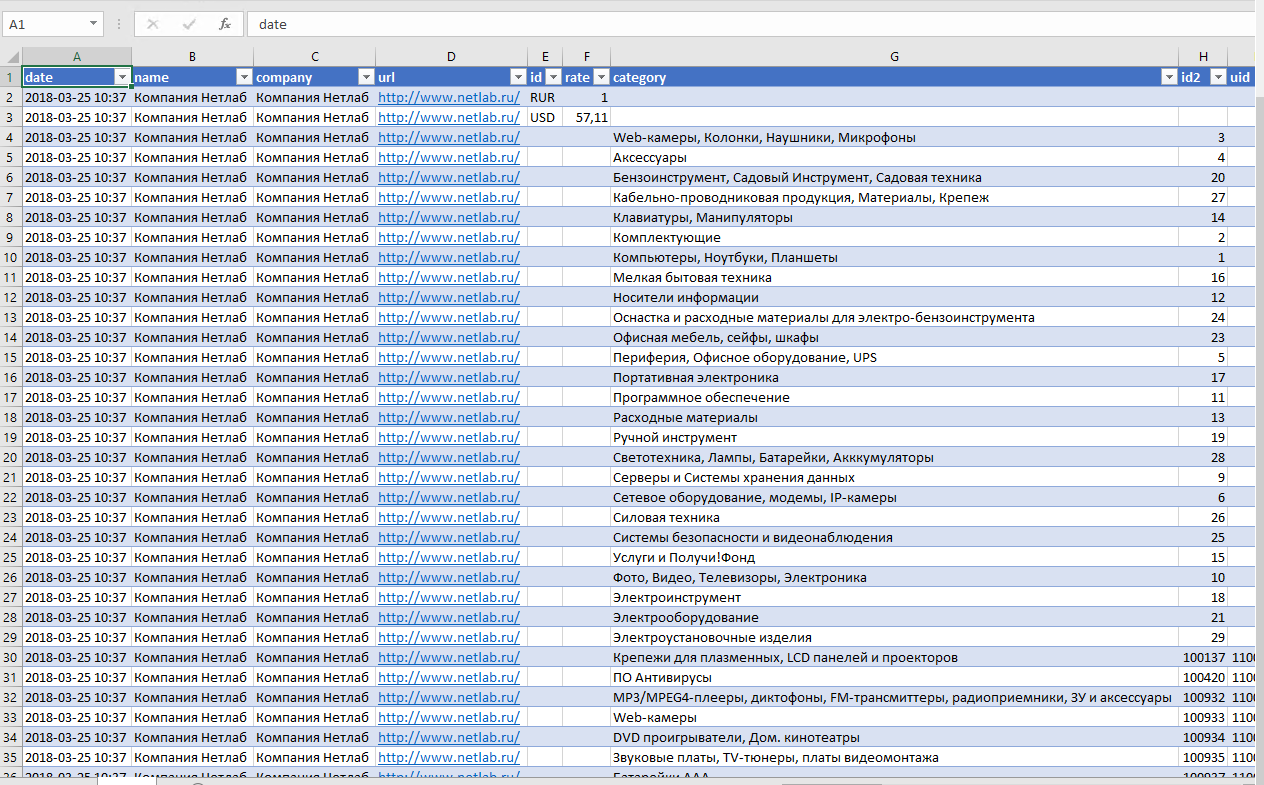This screenshot has height=785, width=1264.
Task: Open netlab.ru link in row 35
Action: 449,757
